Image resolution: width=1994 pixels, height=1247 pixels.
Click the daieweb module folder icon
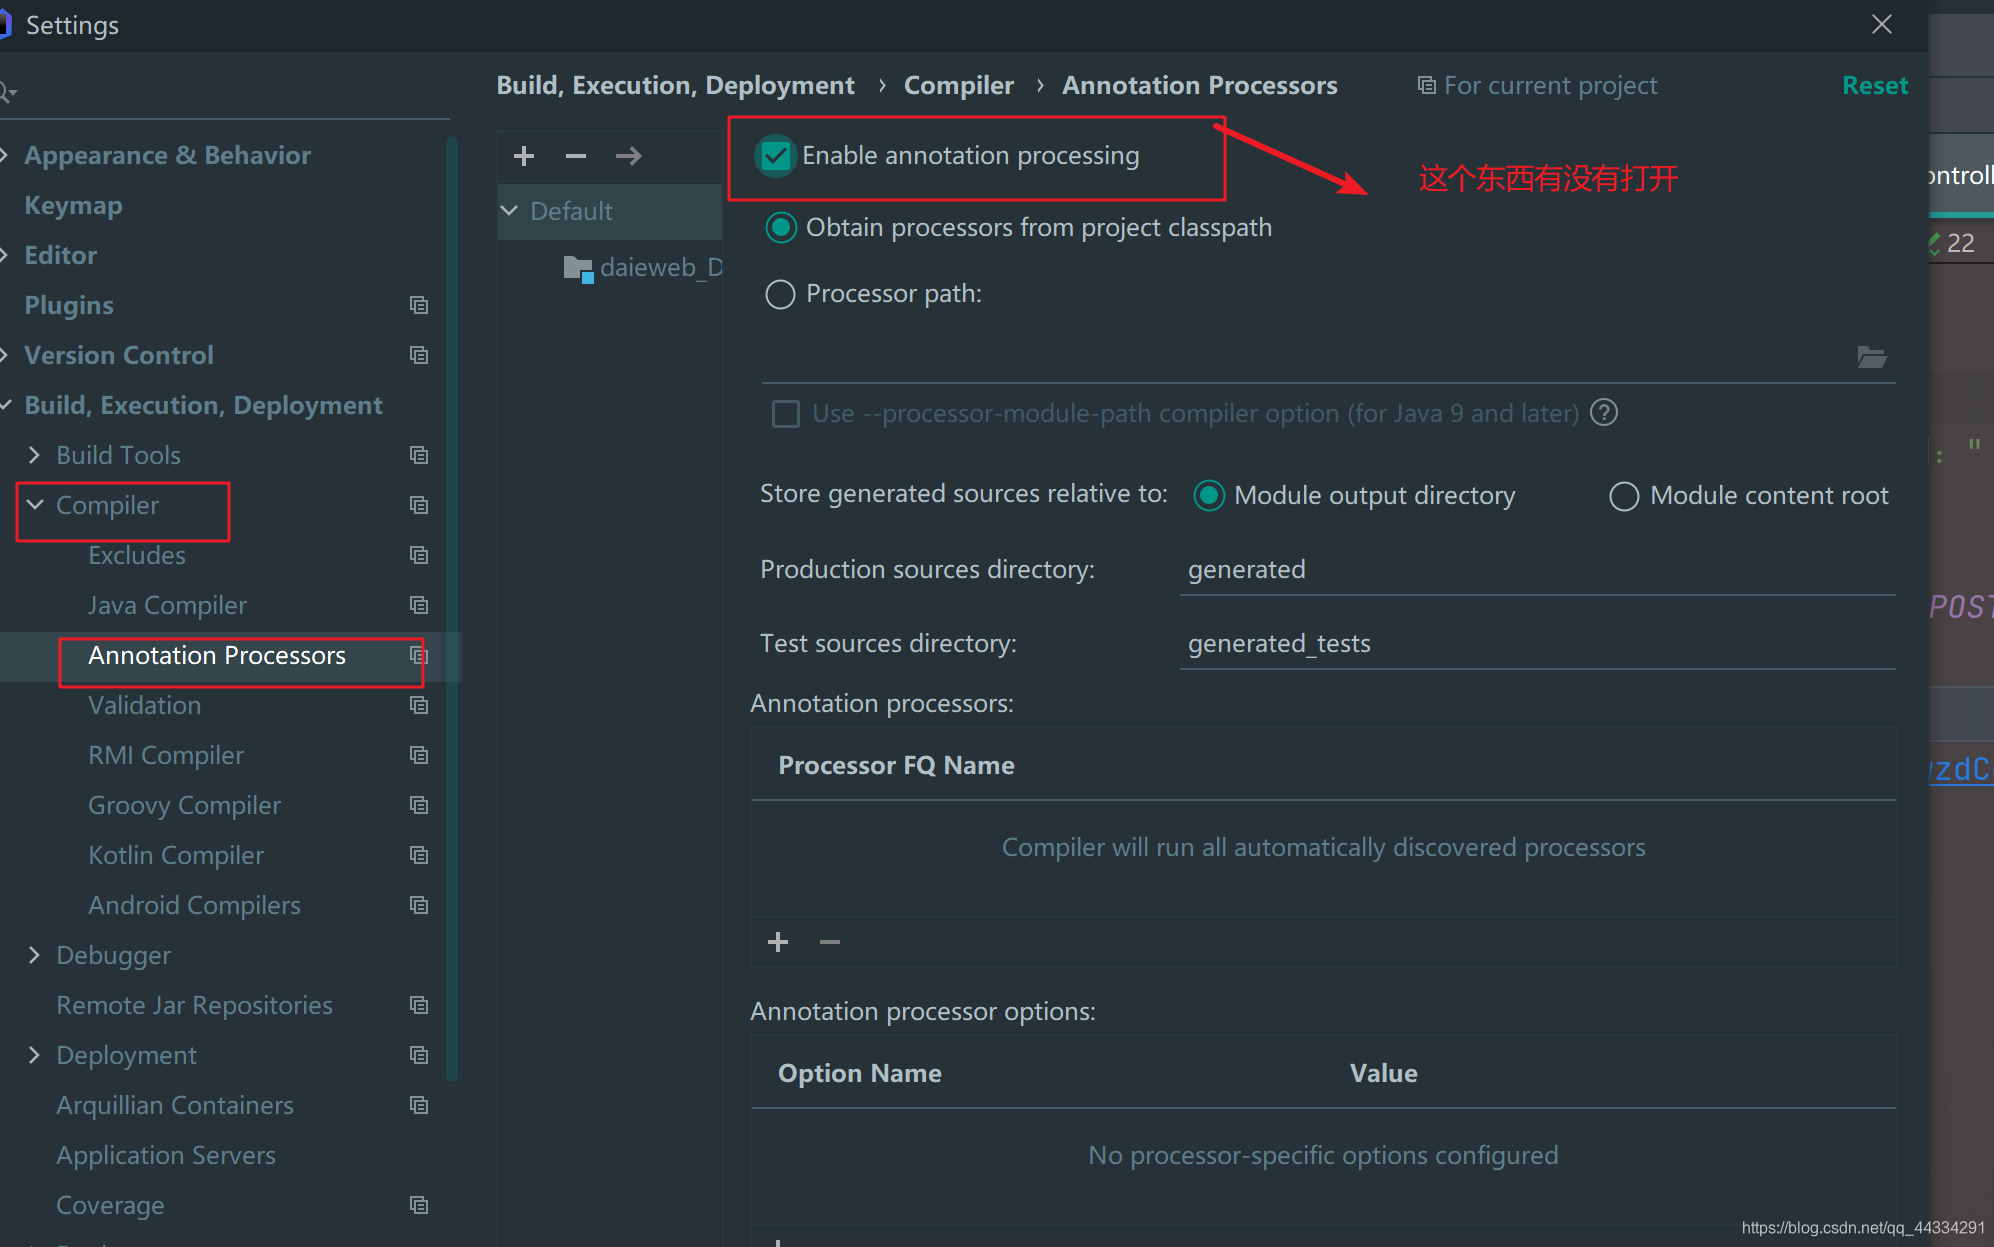(x=578, y=268)
